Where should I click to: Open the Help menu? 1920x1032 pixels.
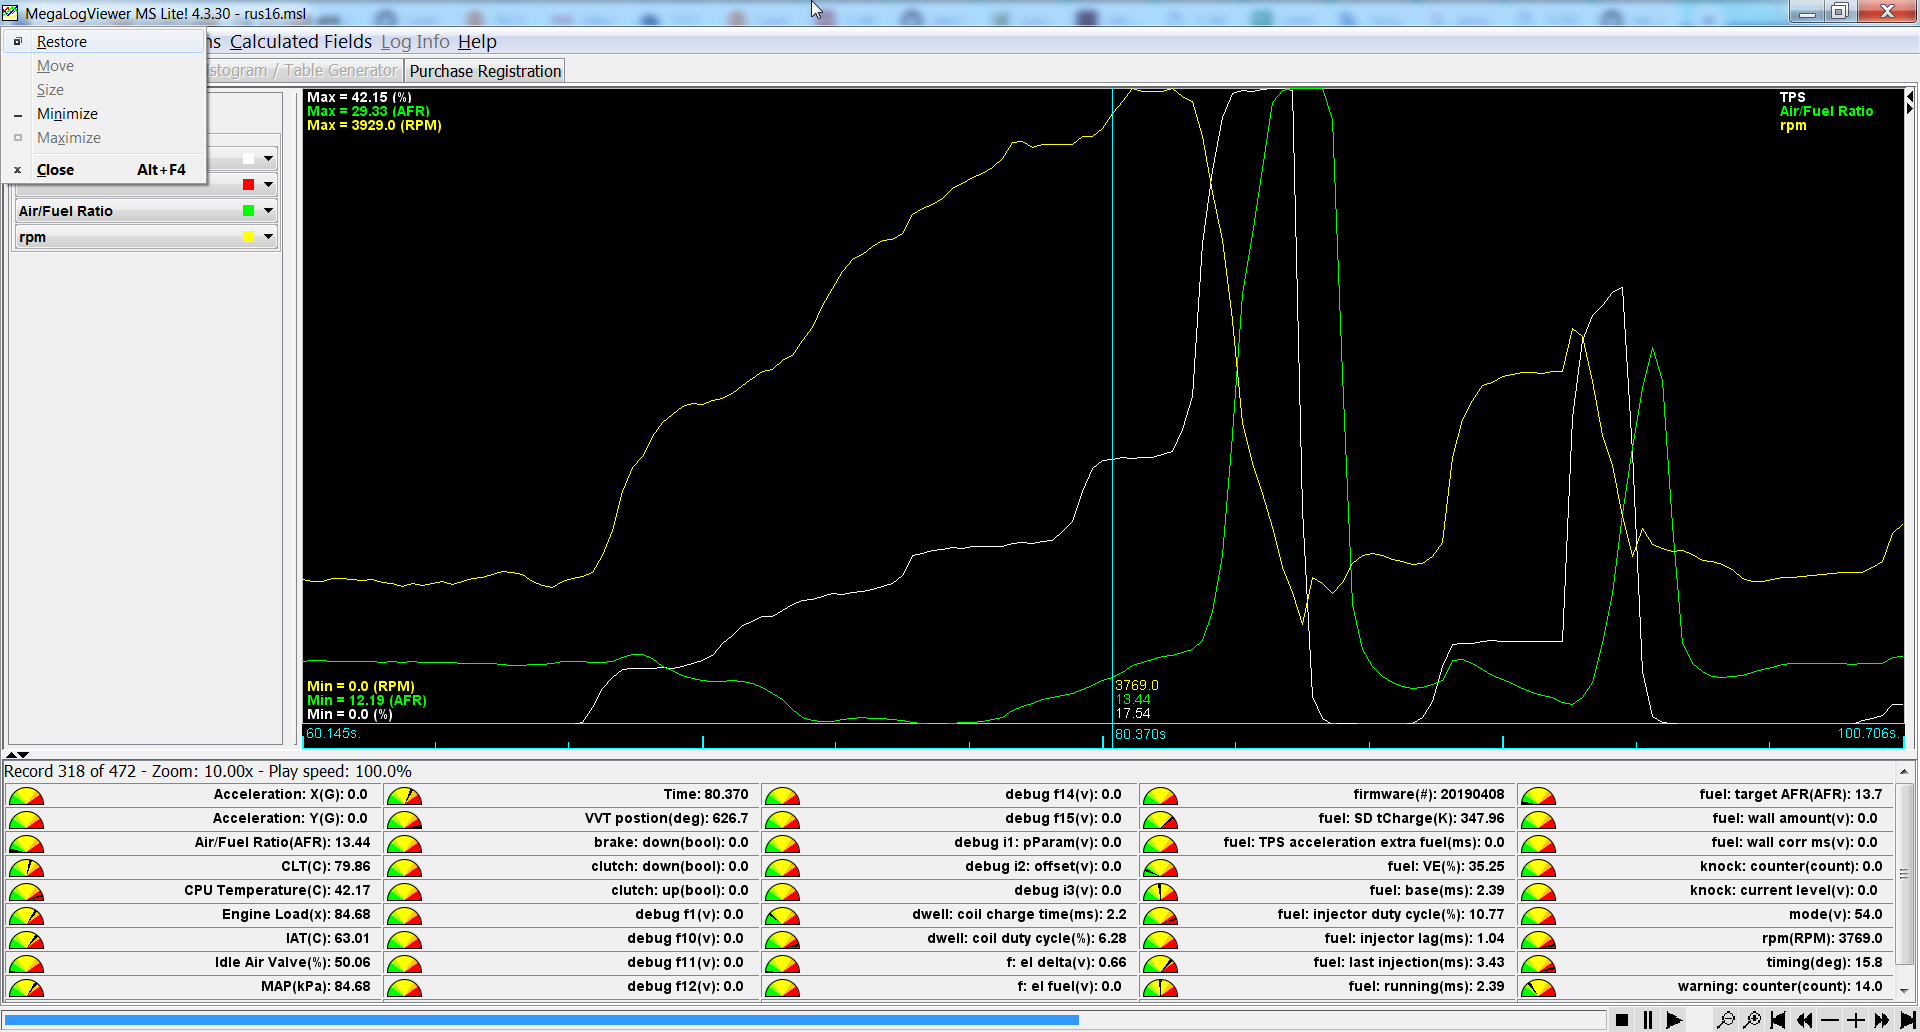tap(477, 42)
